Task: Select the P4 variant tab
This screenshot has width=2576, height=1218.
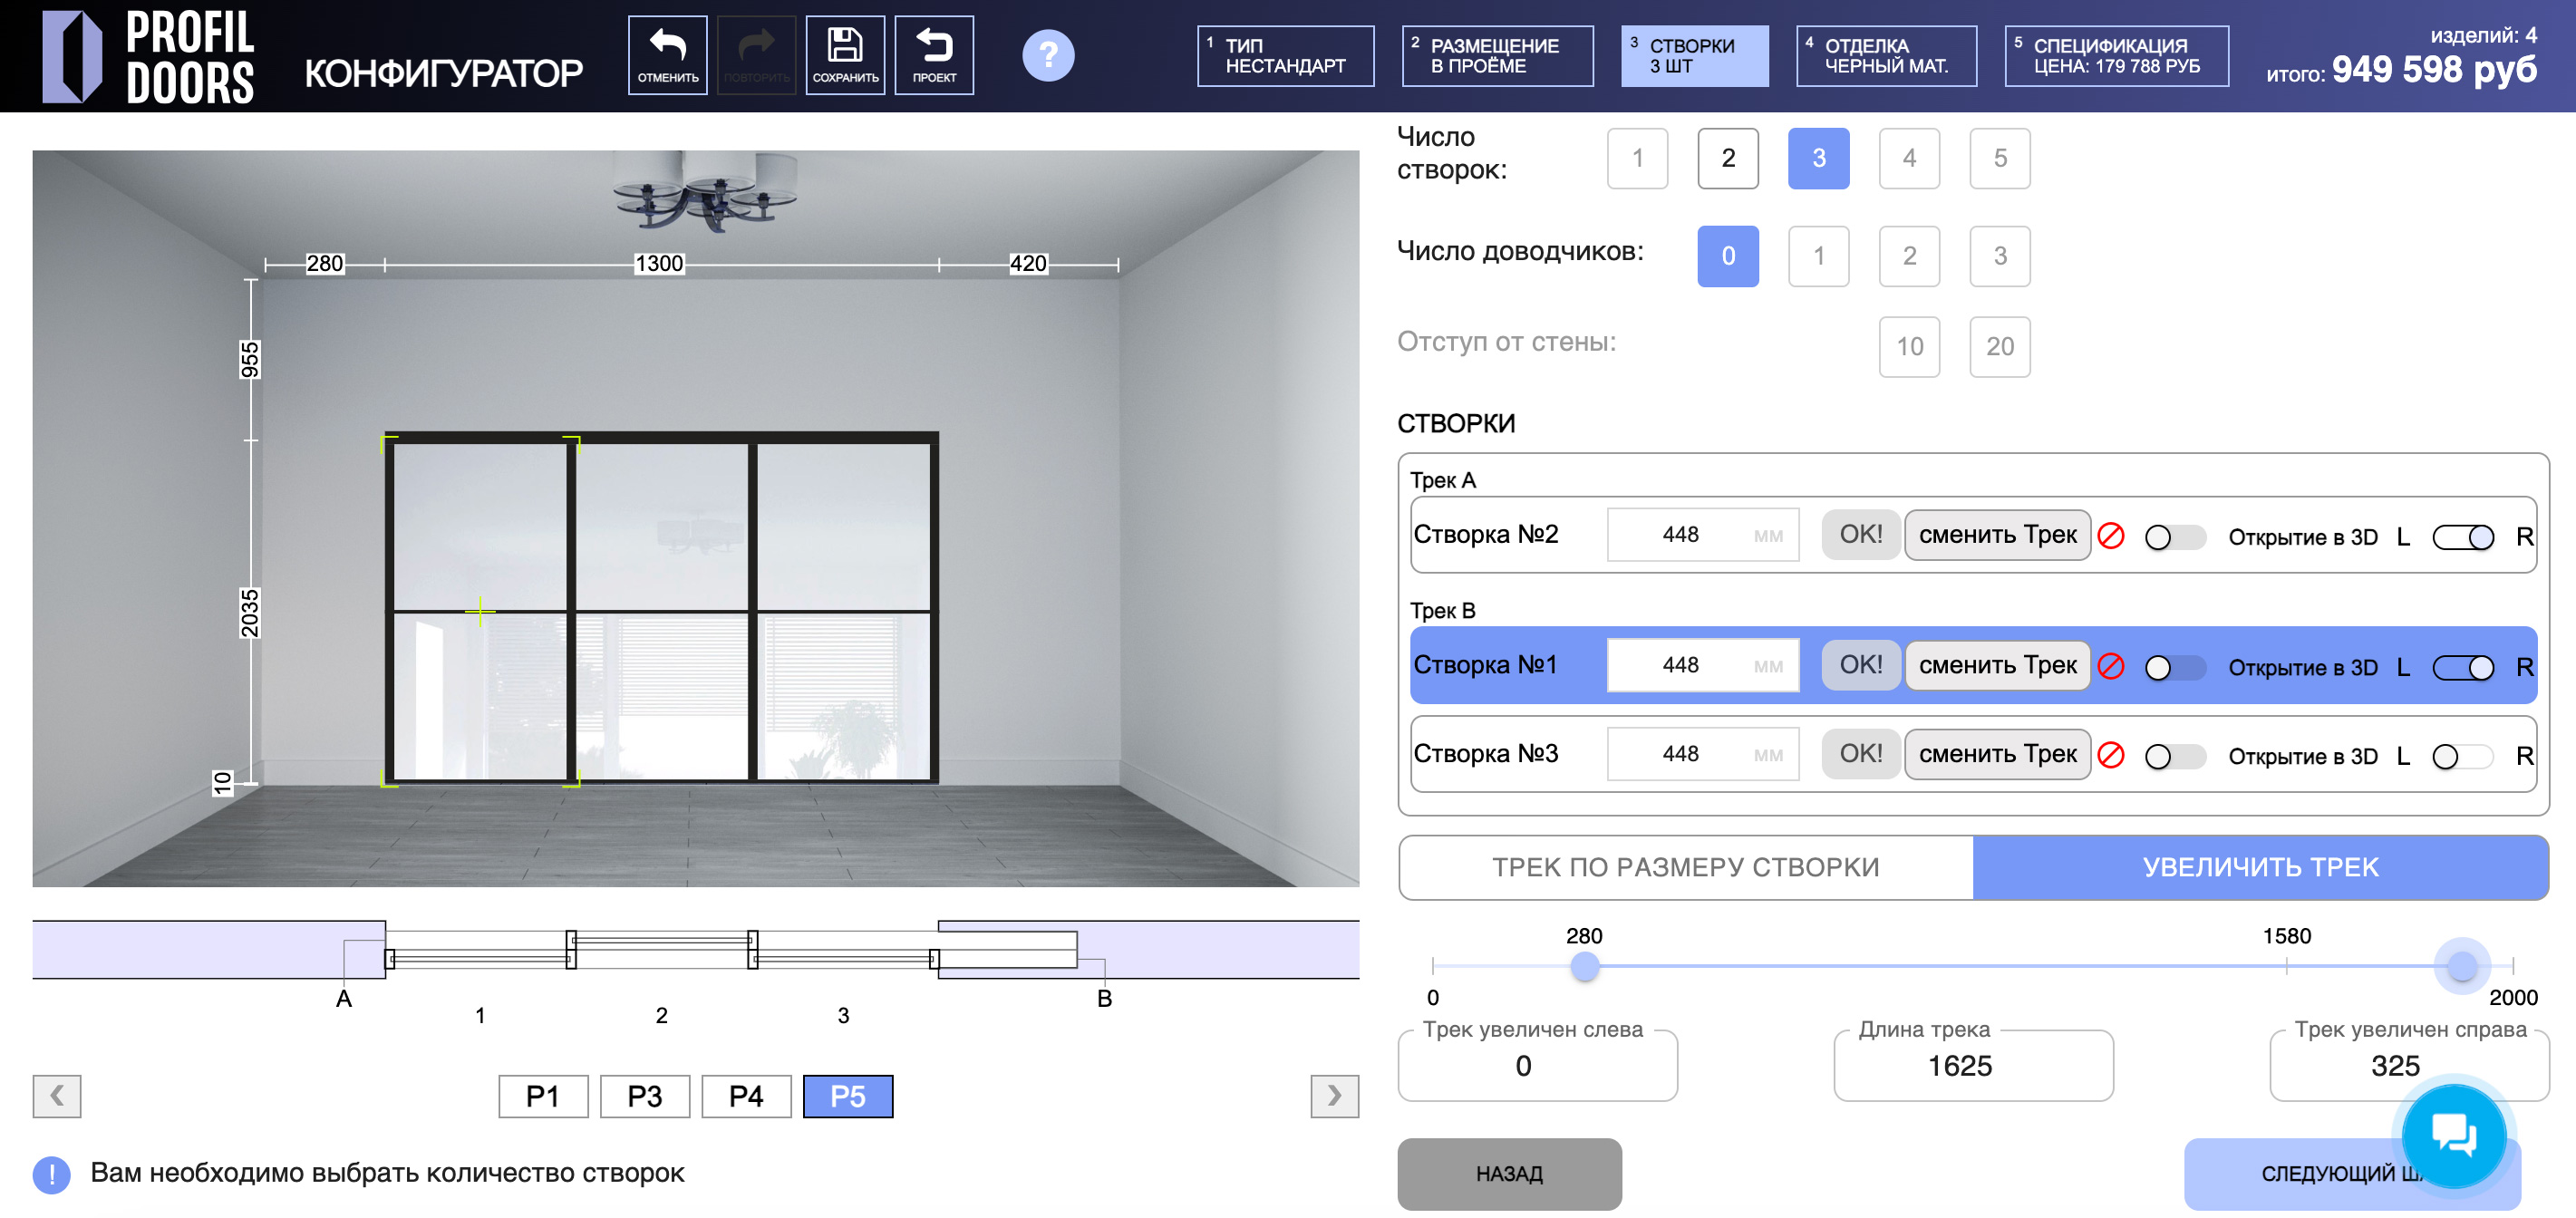Action: 746,1096
